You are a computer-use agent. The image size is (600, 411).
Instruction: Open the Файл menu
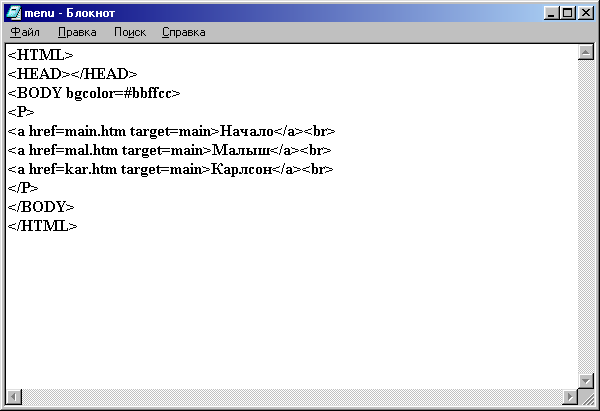25,32
